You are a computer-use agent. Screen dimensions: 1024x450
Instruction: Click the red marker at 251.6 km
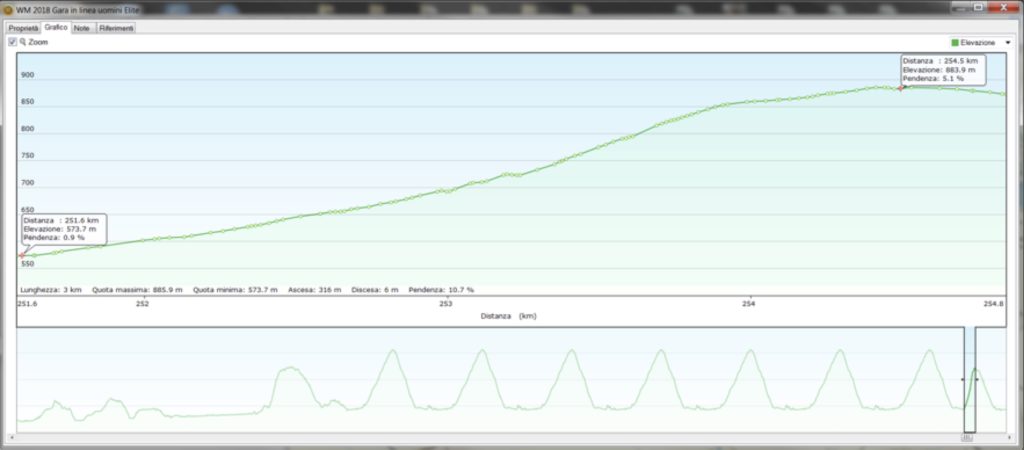pyautogui.click(x=21, y=255)
